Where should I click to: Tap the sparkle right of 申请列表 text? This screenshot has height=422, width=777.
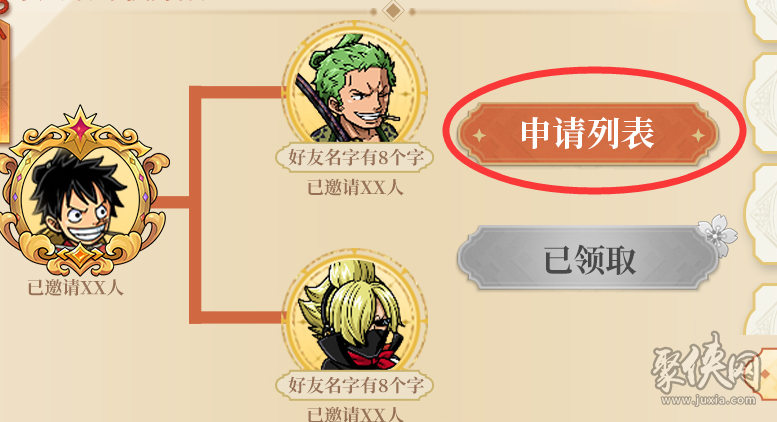[698, 135]
